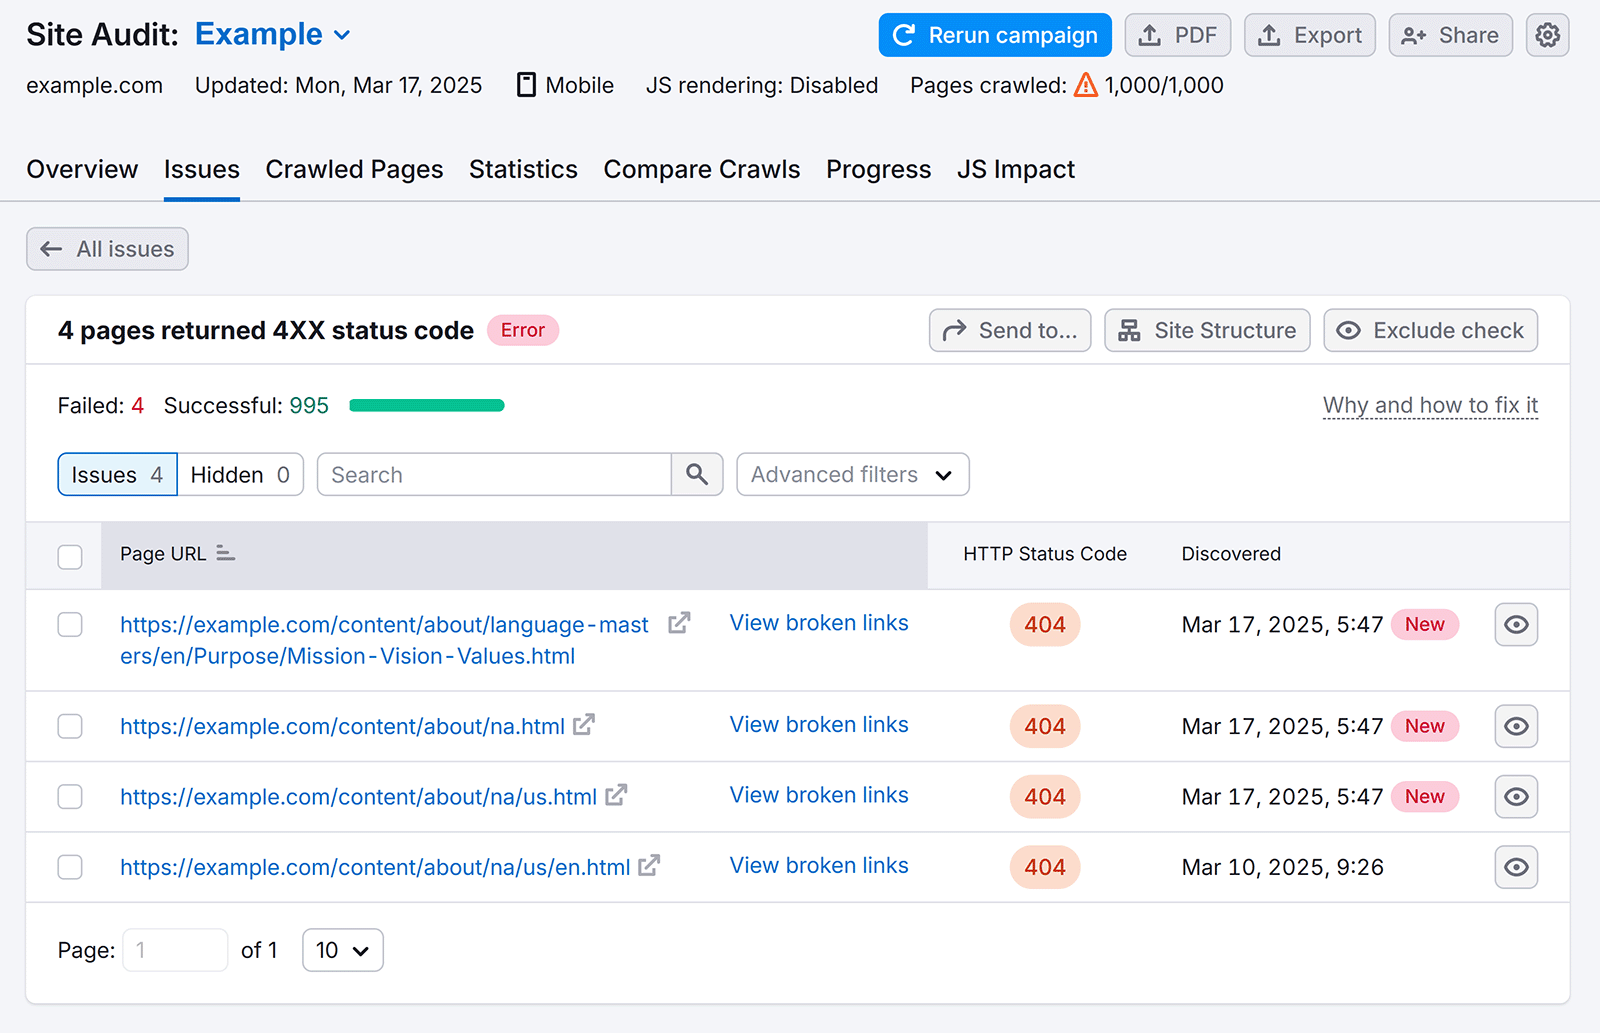Open the Compare Crawls tab
This screenshot has width=1600, height=1033.
coord(701,169)
